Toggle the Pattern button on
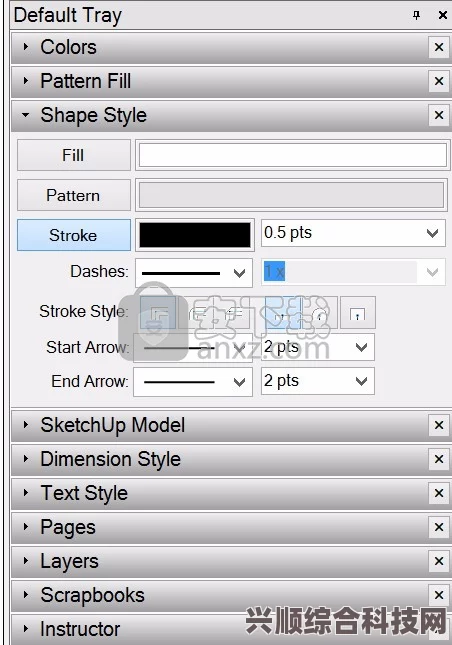The width and height of the screenshot is (452, 645). pyautogui.click(x=74, y=195)
